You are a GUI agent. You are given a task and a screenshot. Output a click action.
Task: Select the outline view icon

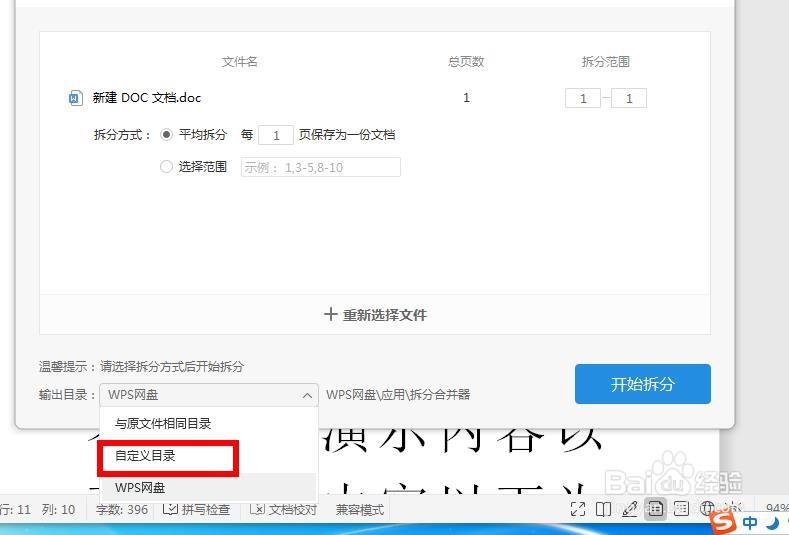pyautogui.click(x=681, y=509)
